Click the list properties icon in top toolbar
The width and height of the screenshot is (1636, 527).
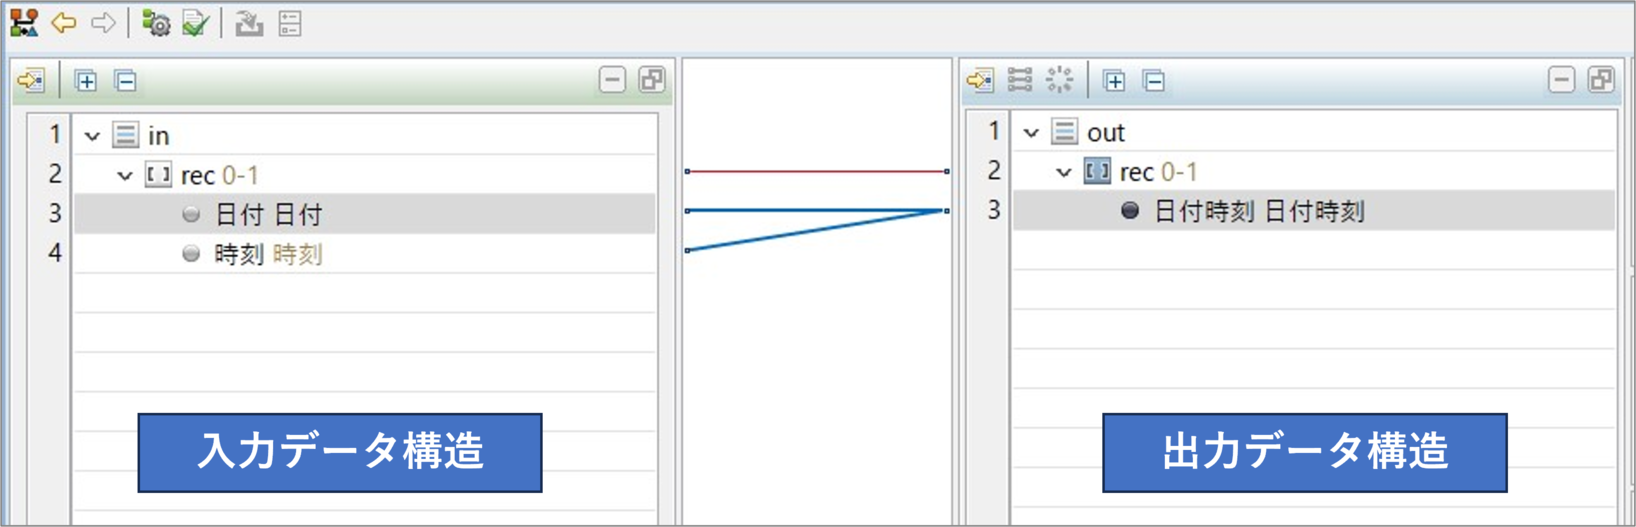[290, 23]
